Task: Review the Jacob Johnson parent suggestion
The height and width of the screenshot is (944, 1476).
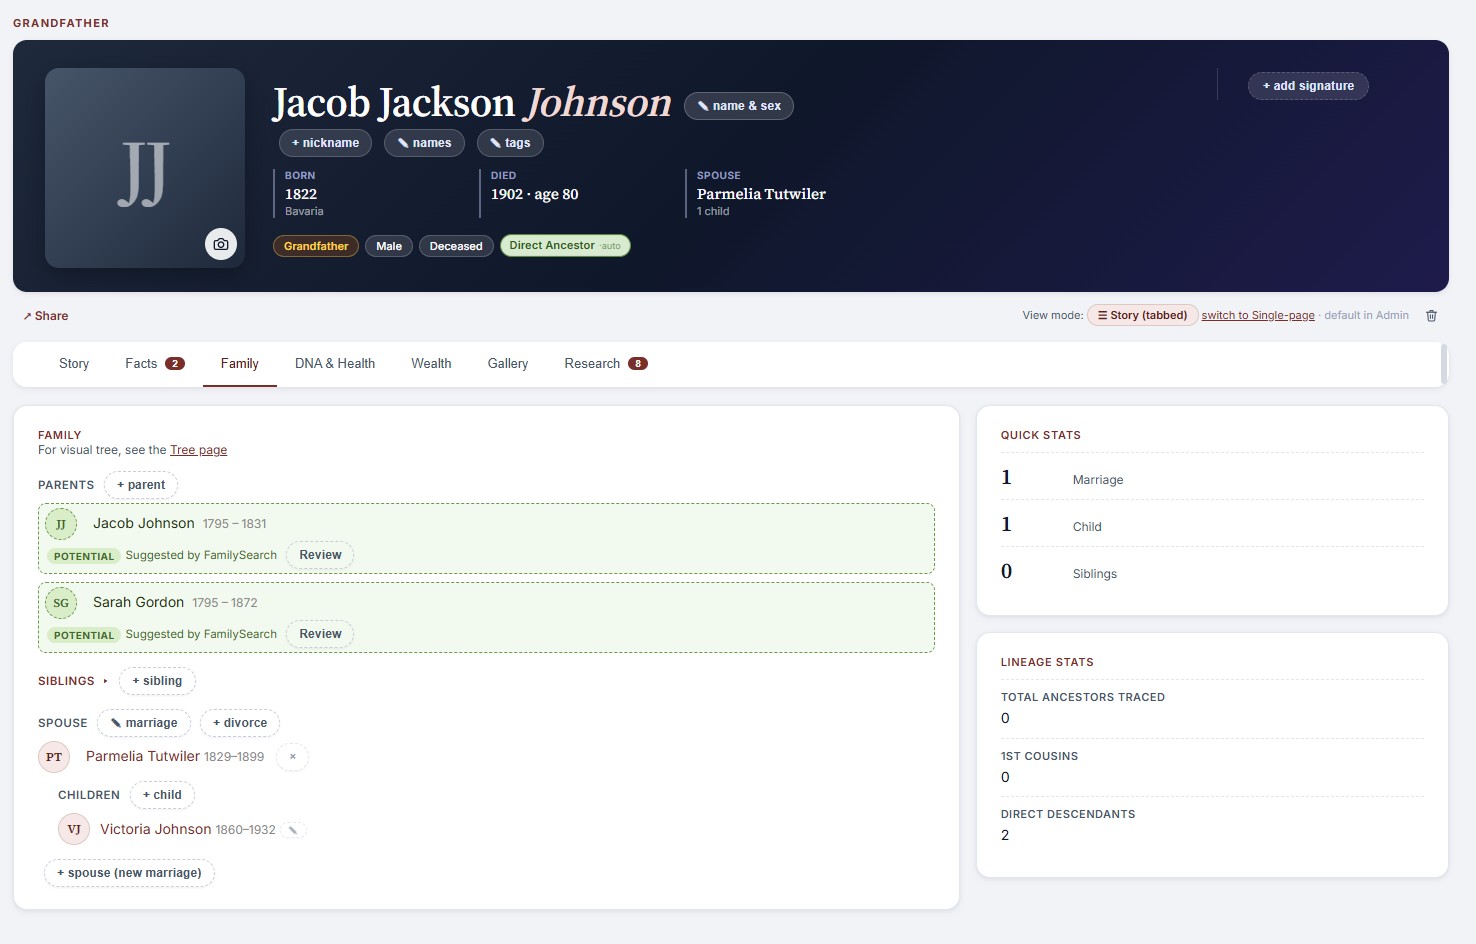Action: point(320,555)
